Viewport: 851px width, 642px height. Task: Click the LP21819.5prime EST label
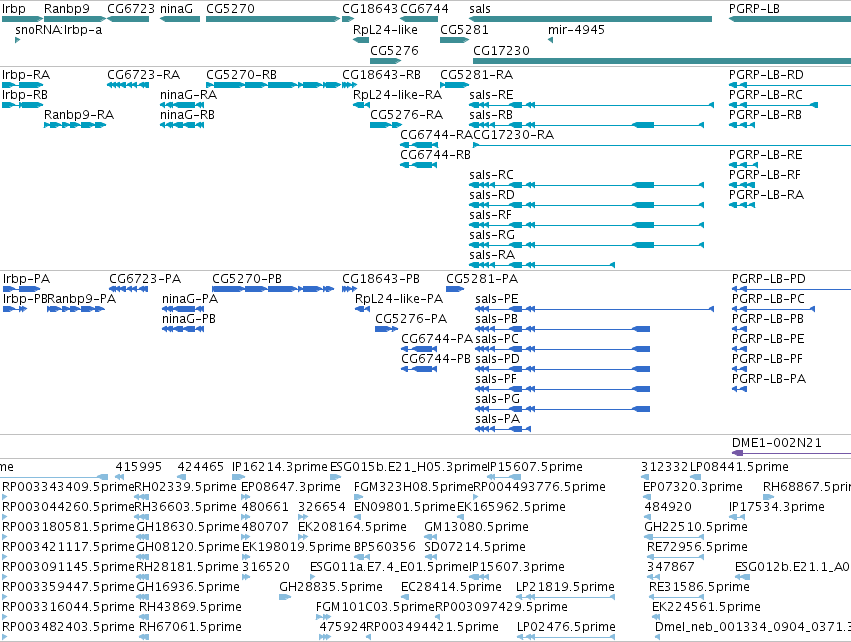[565, 587]
